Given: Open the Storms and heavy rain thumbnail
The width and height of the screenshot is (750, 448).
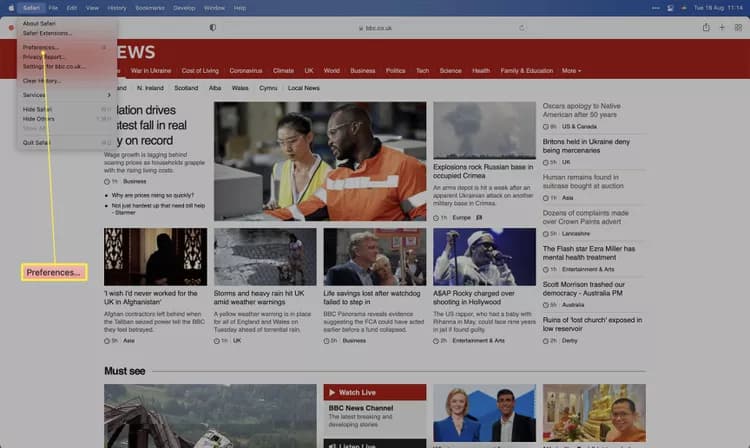Looking at the screenshot, I should [265, 257].
